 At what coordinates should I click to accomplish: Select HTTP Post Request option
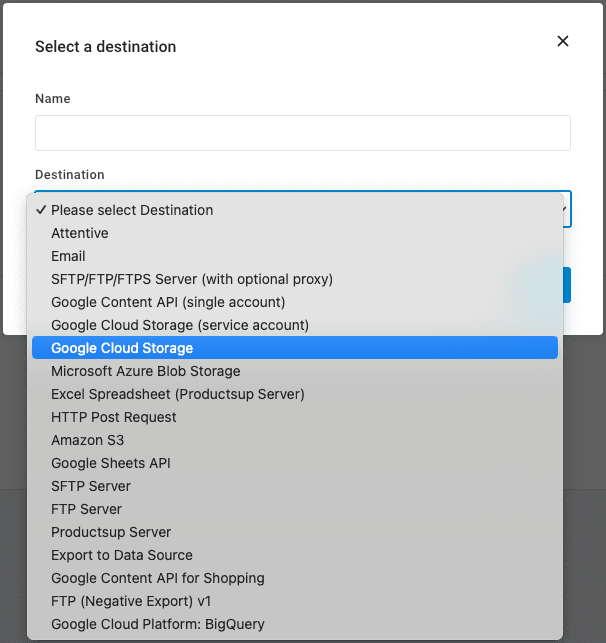tap(114, 417)
